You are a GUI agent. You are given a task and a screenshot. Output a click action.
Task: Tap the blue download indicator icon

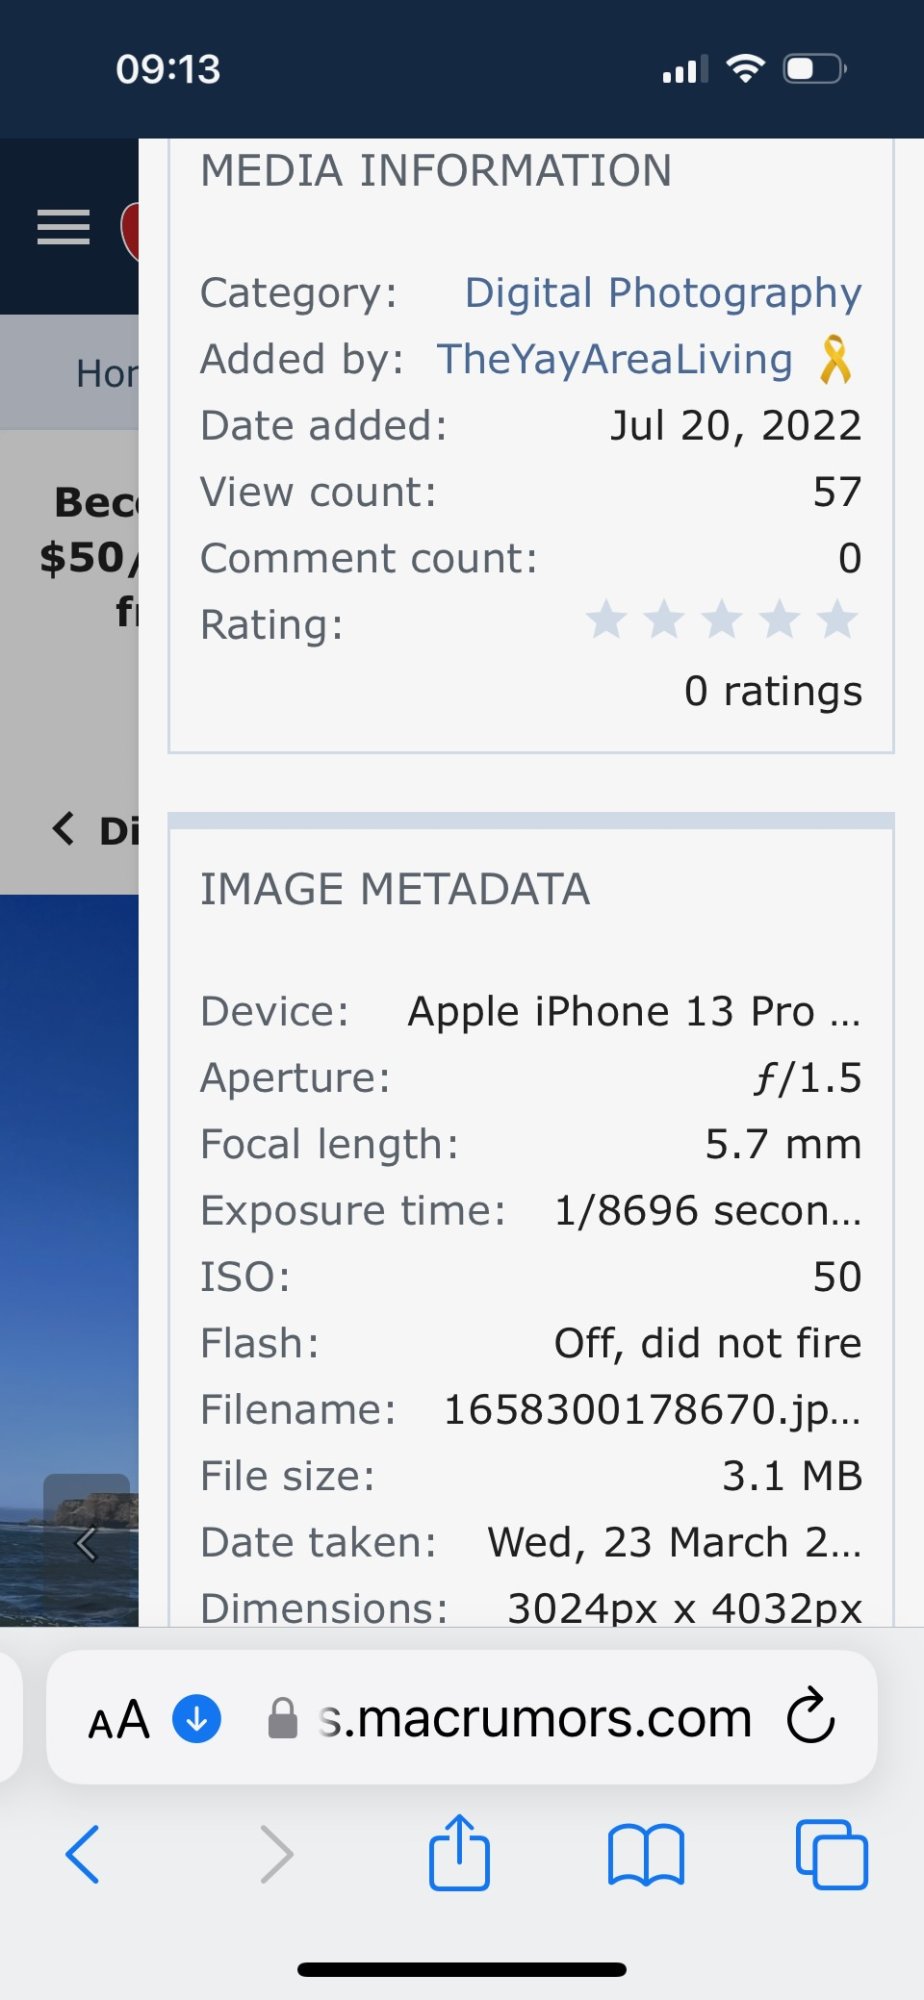[197, 1718]
